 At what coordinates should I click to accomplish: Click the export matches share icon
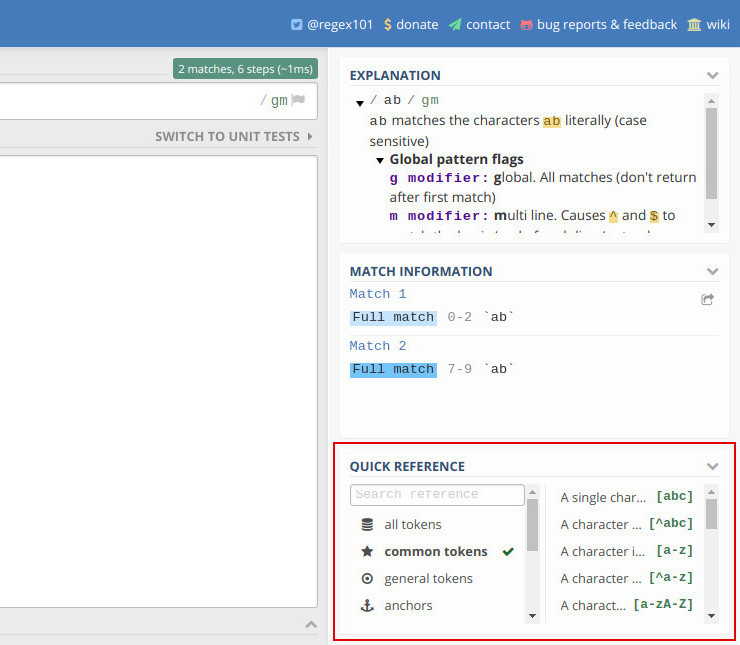(x=708, y=299)
